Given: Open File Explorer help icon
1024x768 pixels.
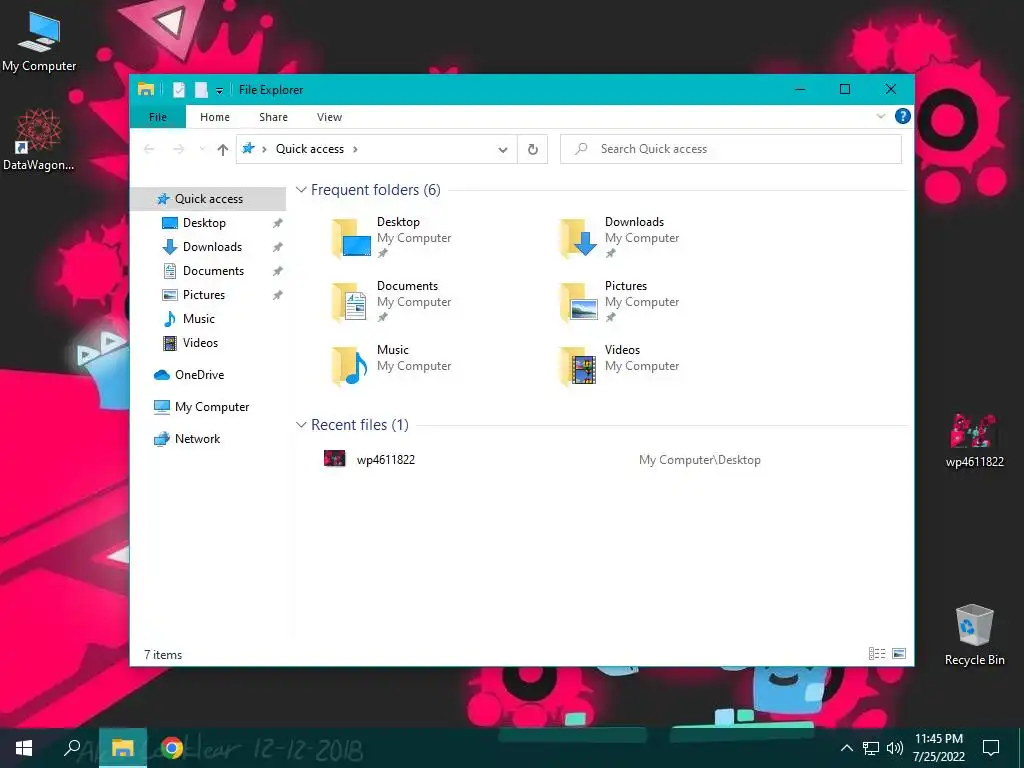Looking at the screenshot, I should pos(903,116).
